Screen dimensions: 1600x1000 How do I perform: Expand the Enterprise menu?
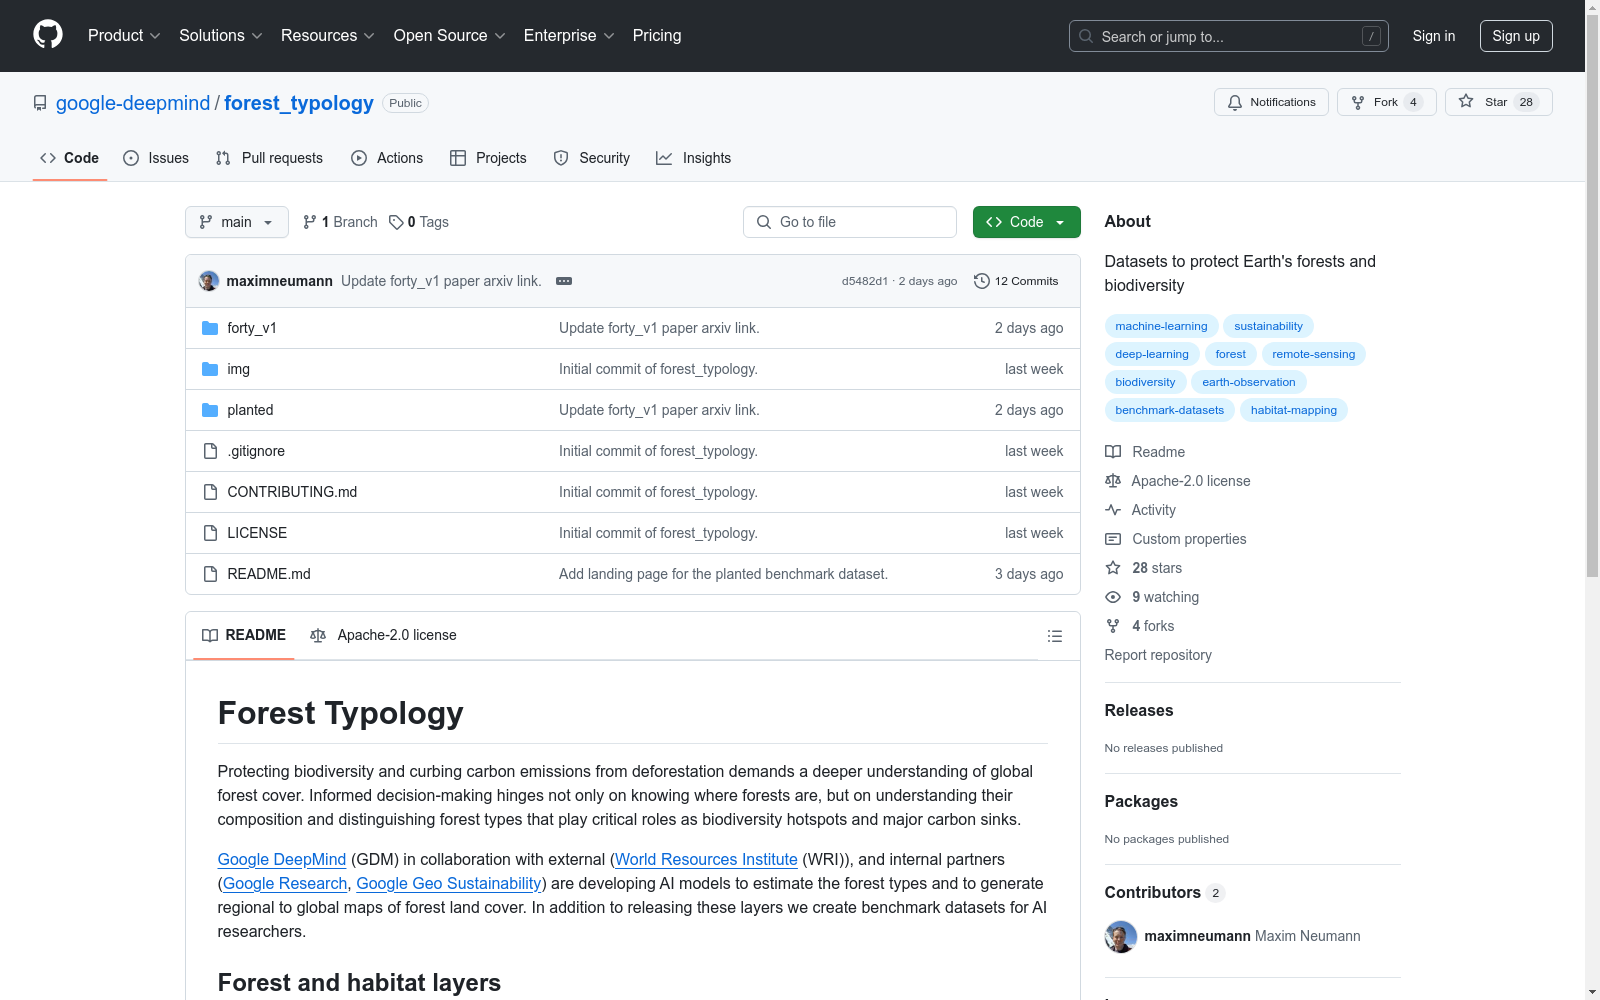click(x=569, y=36)
